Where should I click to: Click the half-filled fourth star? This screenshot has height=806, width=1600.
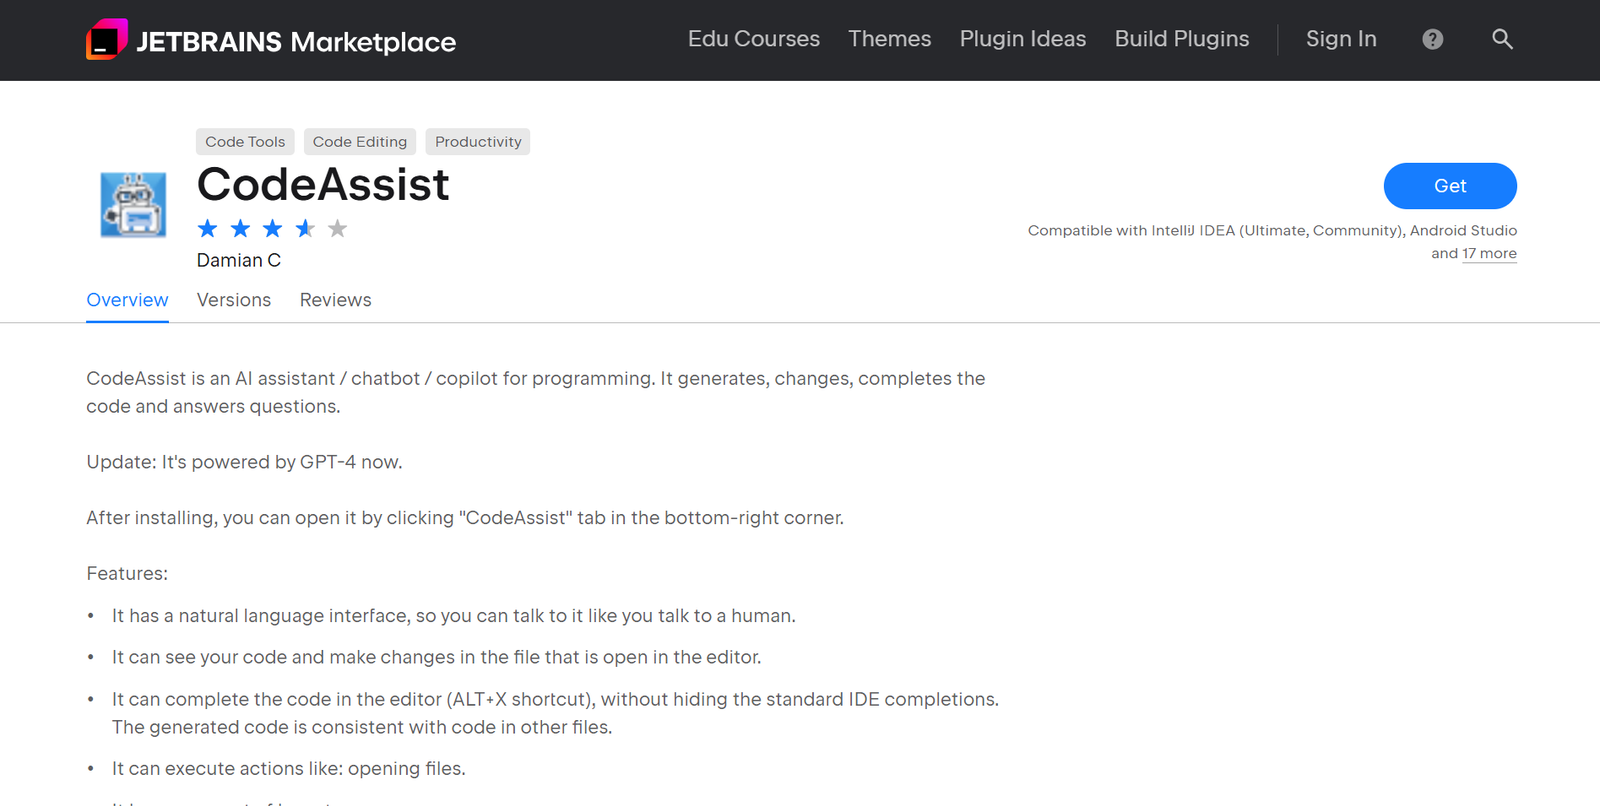tap(305, 229)
